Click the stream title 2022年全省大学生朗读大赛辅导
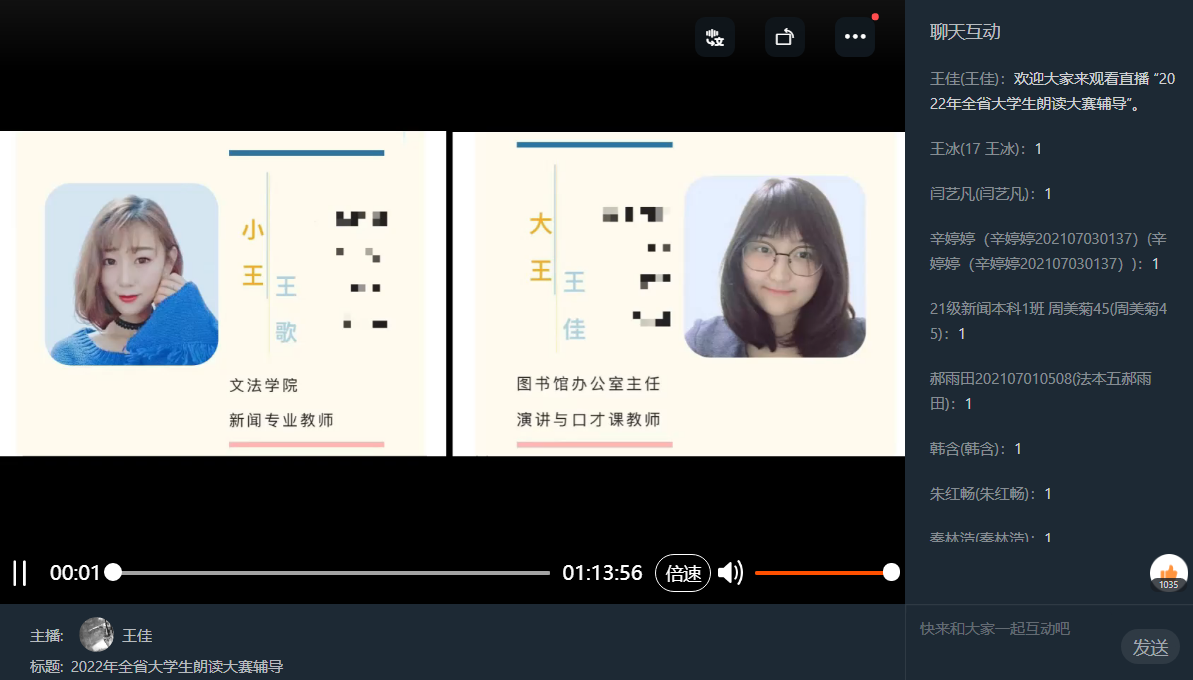The image size is (1193, 680). (176, 666)
